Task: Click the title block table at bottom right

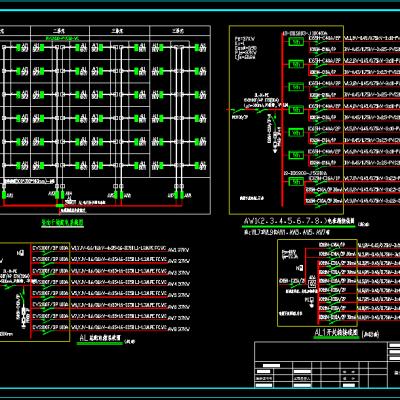Action: point(327,365)
